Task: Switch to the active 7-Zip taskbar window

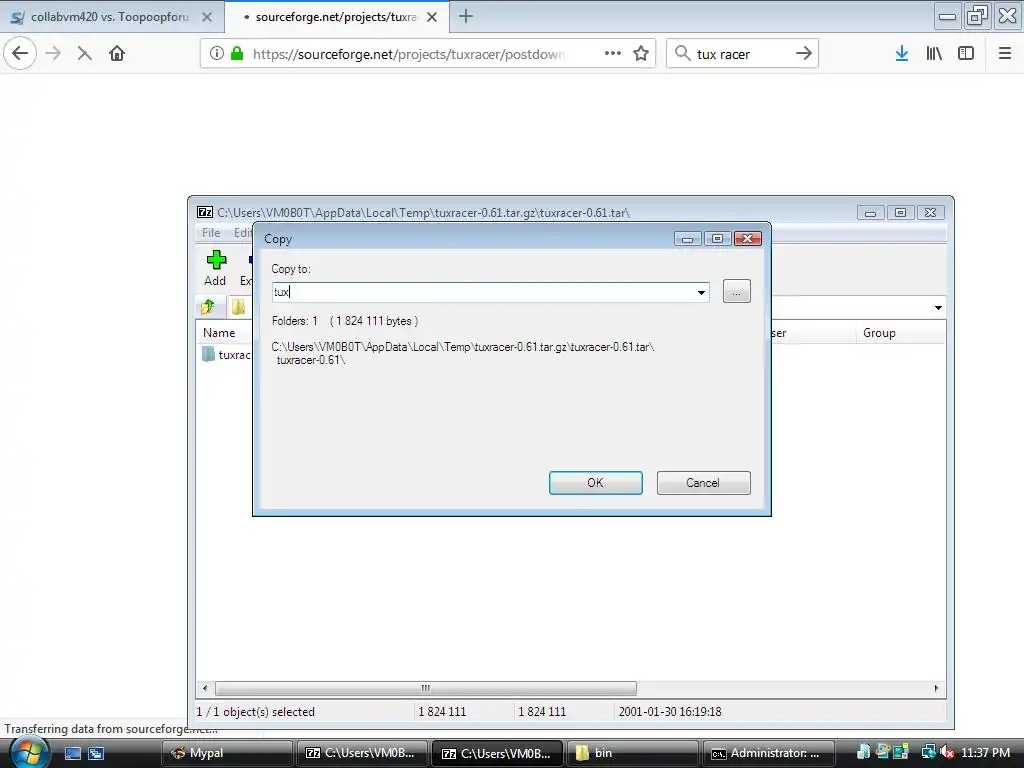Action: click(x=498, y=753)
